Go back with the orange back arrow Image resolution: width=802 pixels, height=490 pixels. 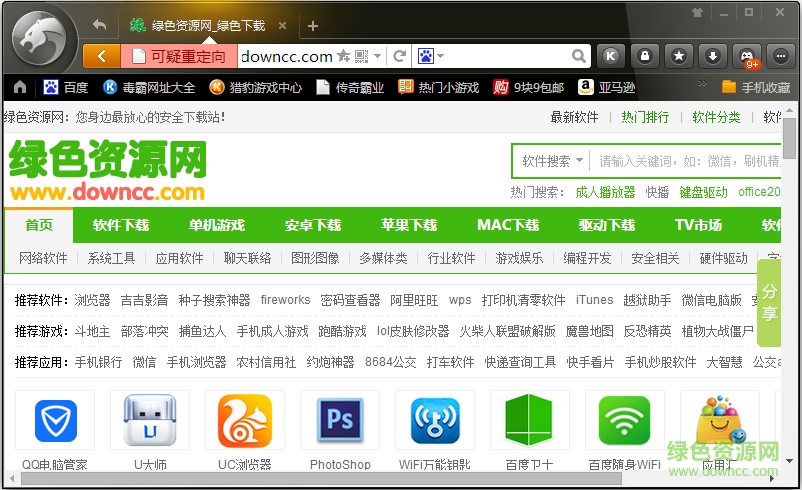[101, 56]
